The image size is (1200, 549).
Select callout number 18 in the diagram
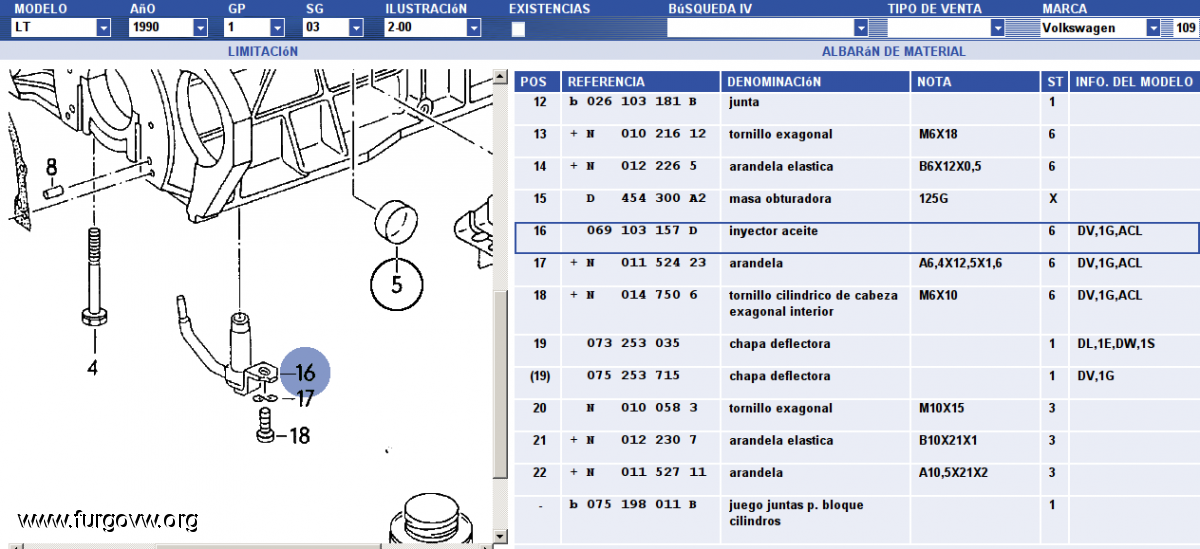click(x=299, y=436)
